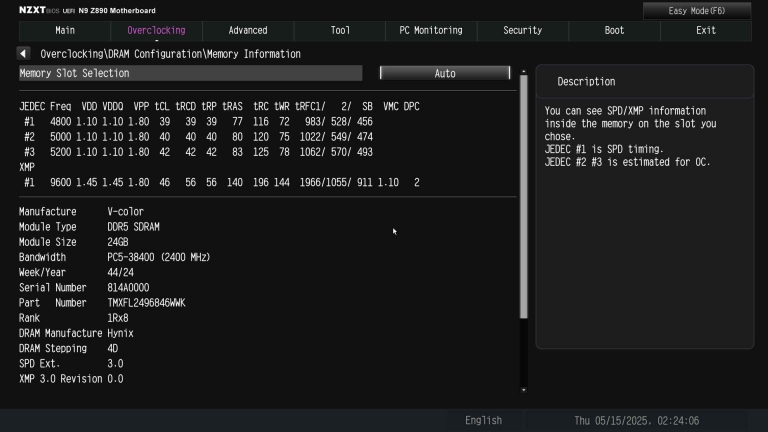Open the Tool tab

[x=340, y=30]
